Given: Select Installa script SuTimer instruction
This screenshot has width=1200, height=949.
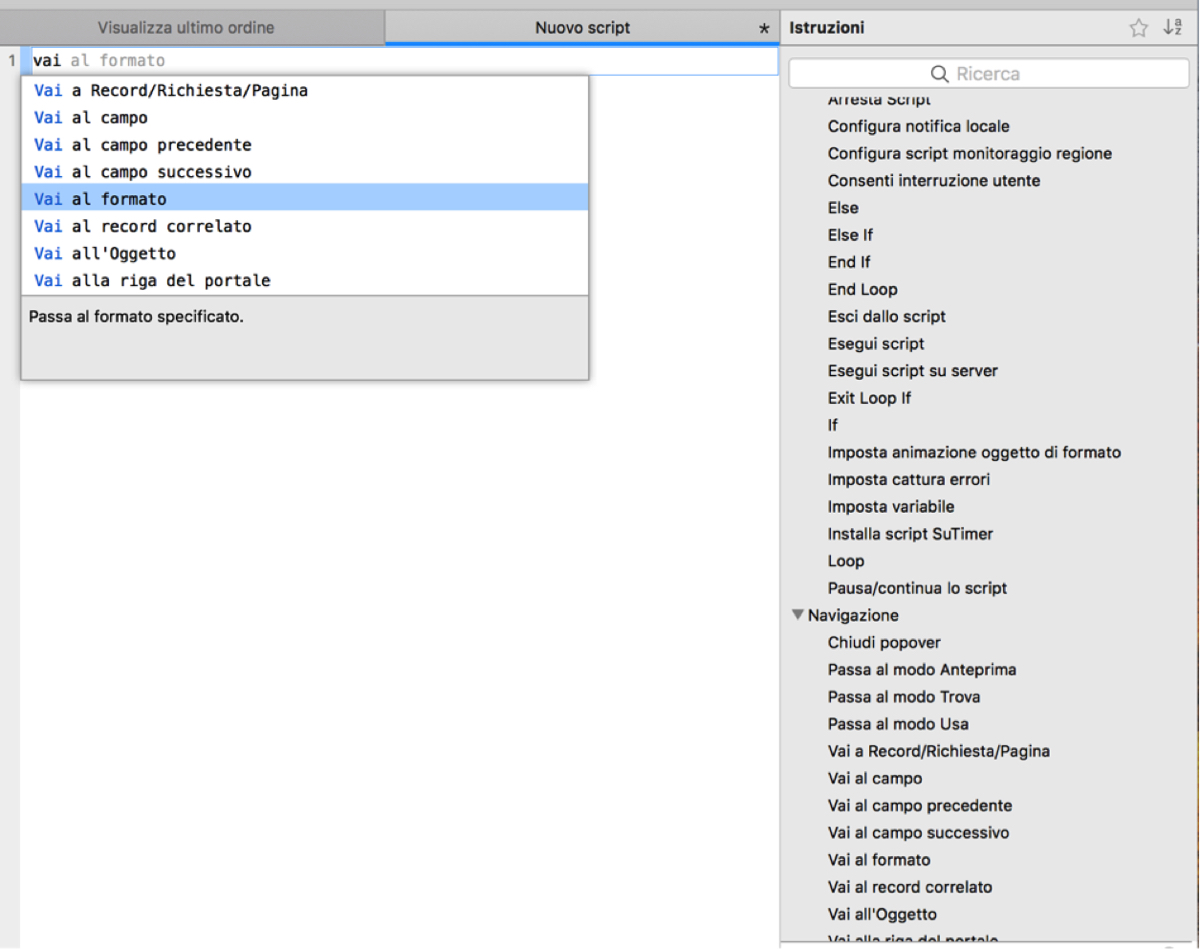Looking at the screenshot, I should coord(910,533).
